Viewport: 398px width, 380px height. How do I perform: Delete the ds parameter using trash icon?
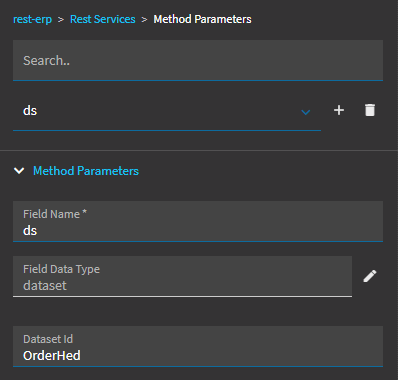pyautogui.click(x=370, y=110)
